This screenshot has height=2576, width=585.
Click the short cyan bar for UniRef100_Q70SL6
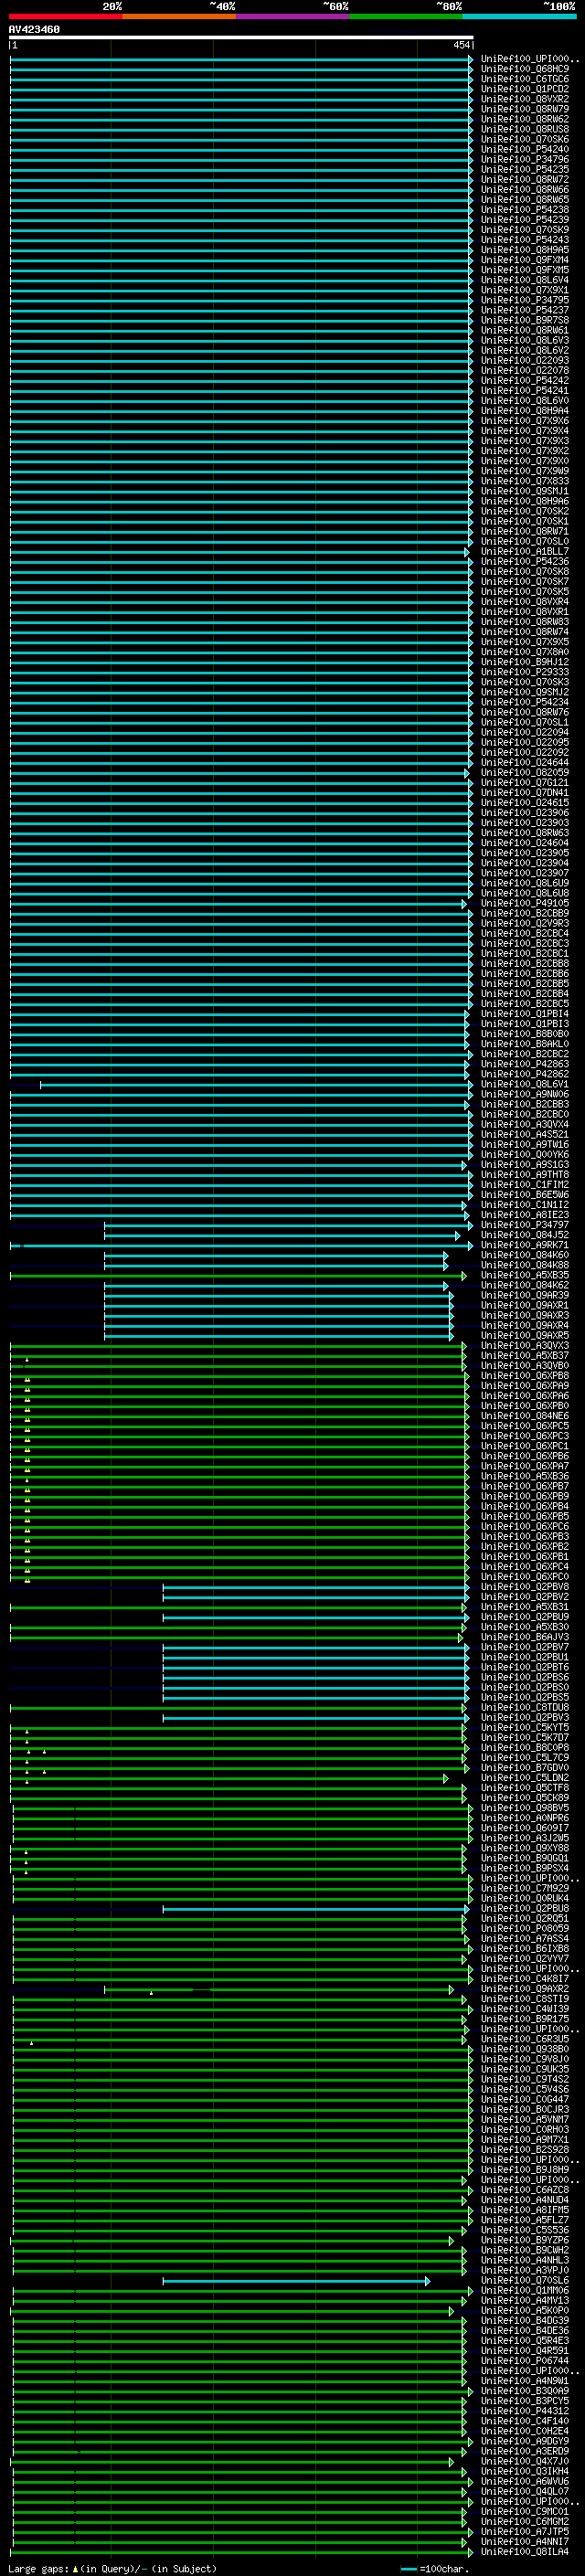click(x=296, y=2281)
